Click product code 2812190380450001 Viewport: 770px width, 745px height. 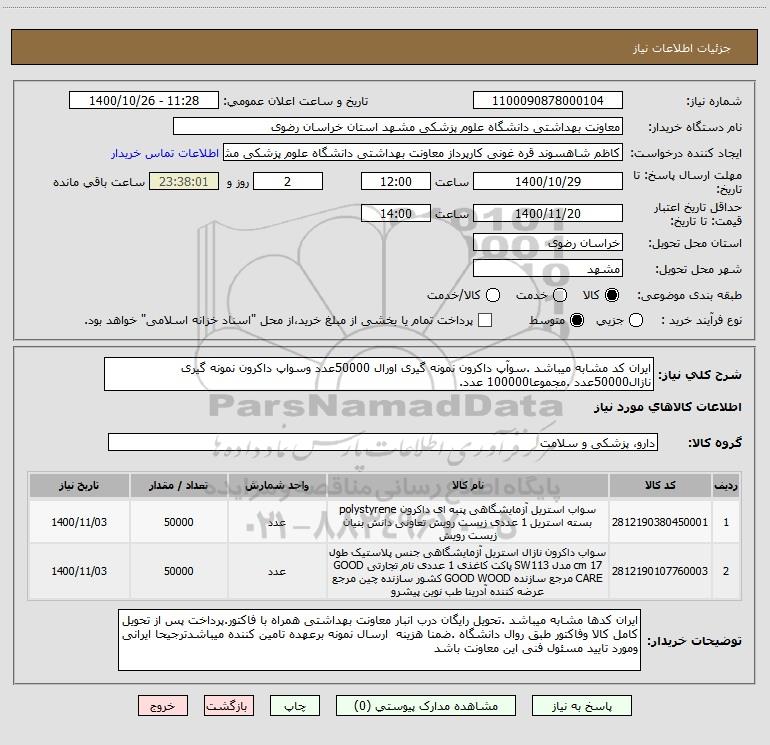pos(660,522)
